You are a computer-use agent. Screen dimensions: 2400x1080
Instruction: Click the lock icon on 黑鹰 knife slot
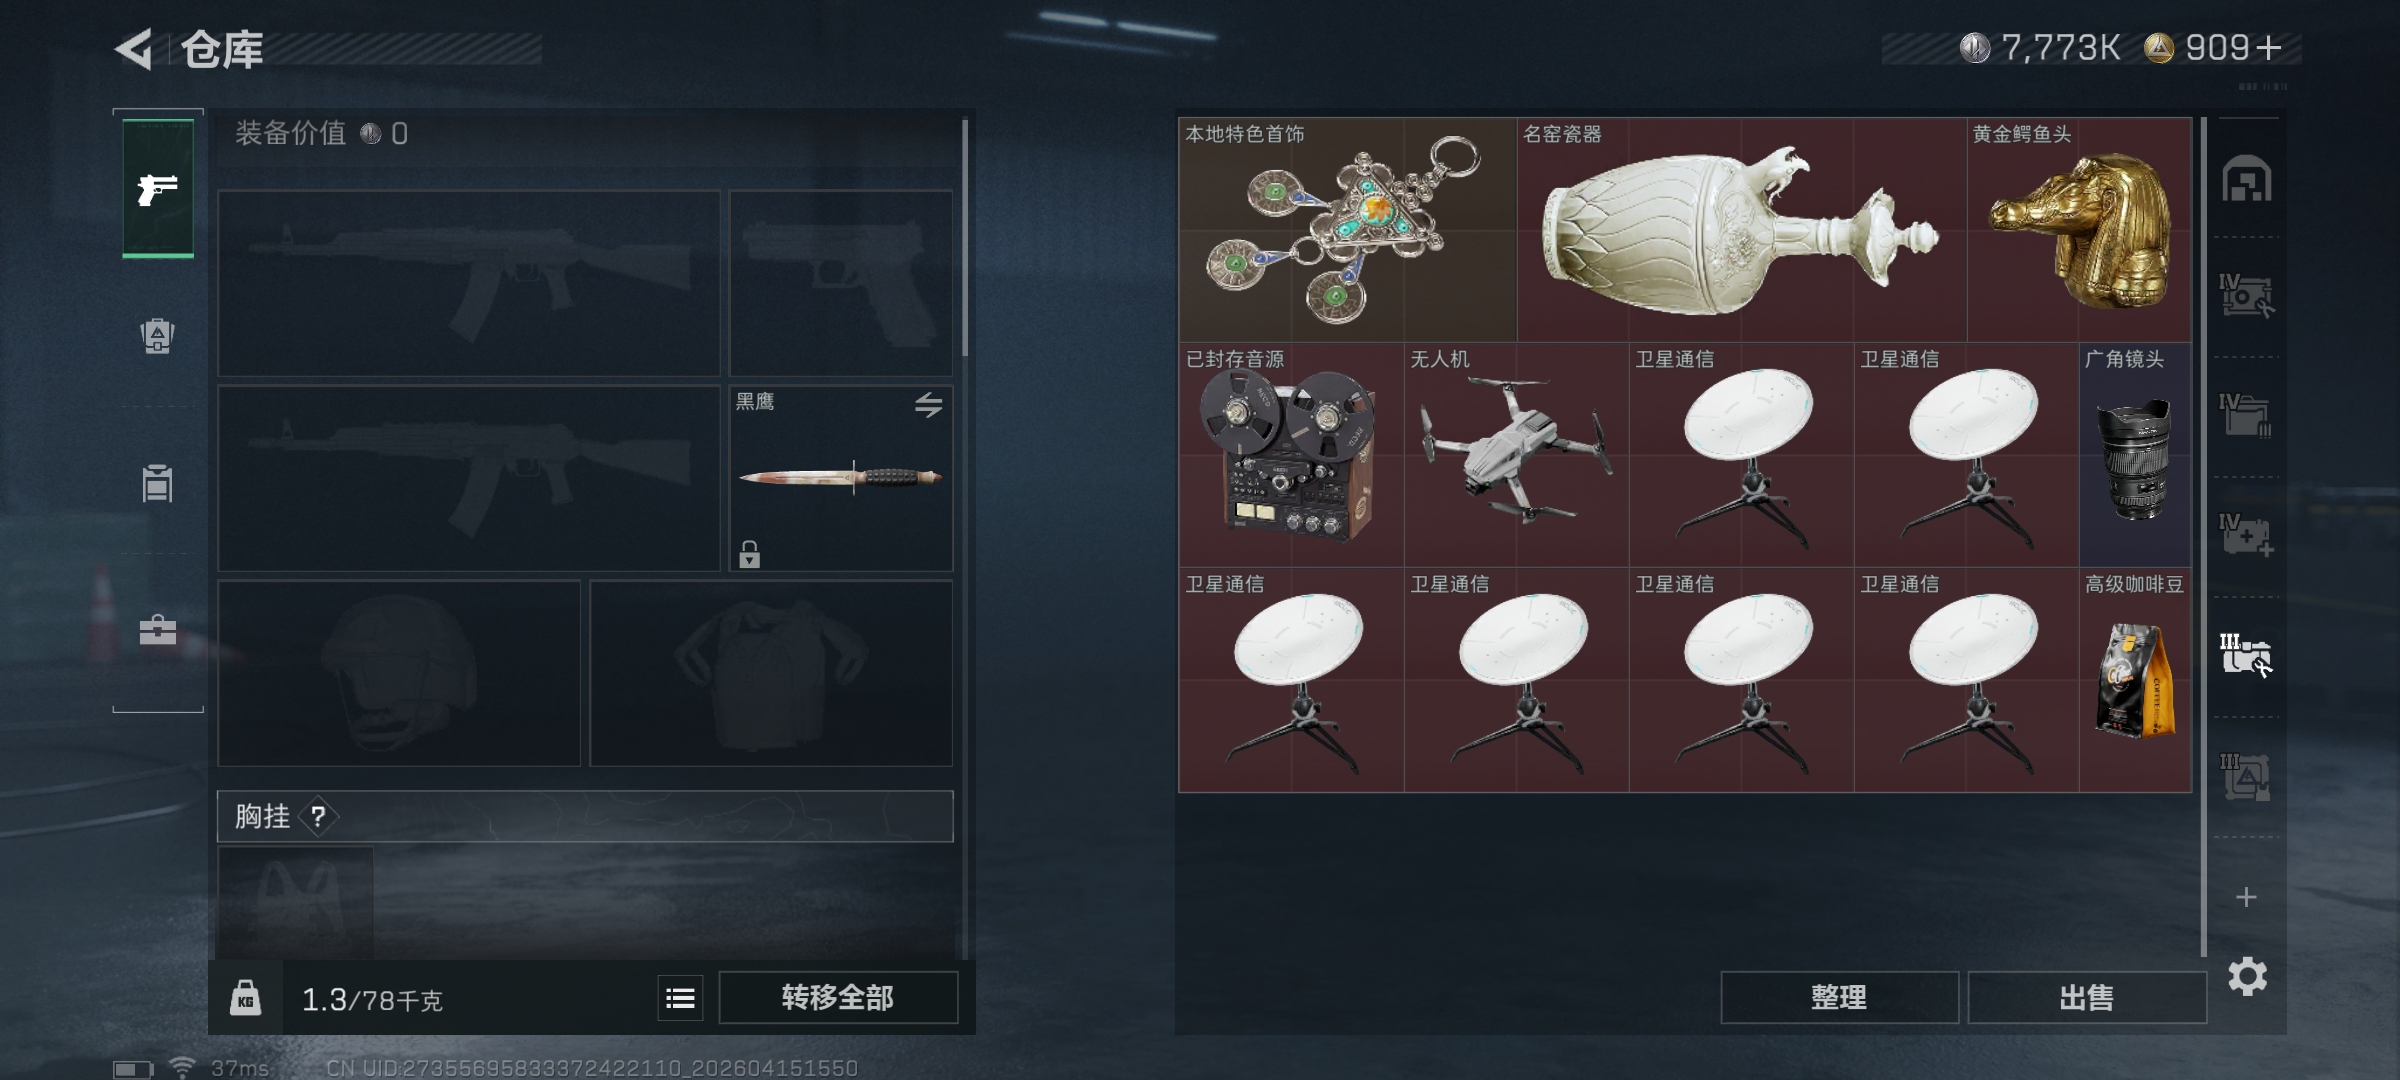(x=750, y=554)
